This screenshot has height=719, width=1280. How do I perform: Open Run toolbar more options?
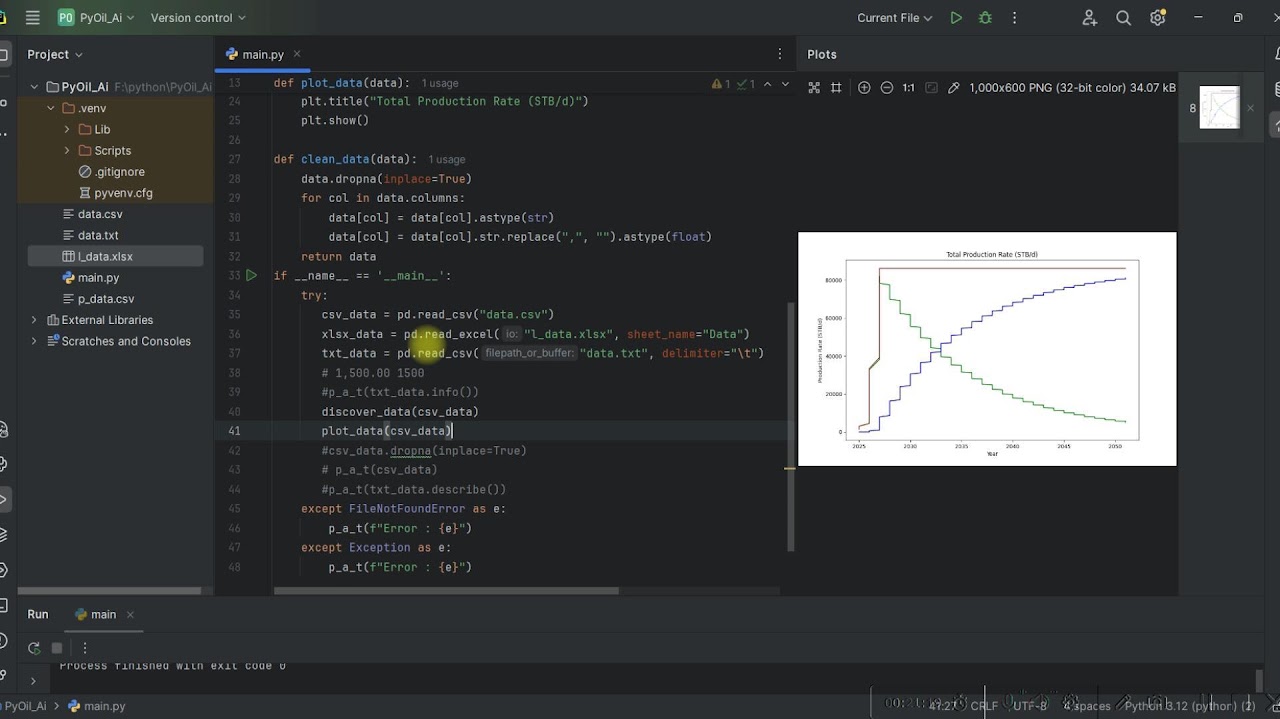click(84, 648)
